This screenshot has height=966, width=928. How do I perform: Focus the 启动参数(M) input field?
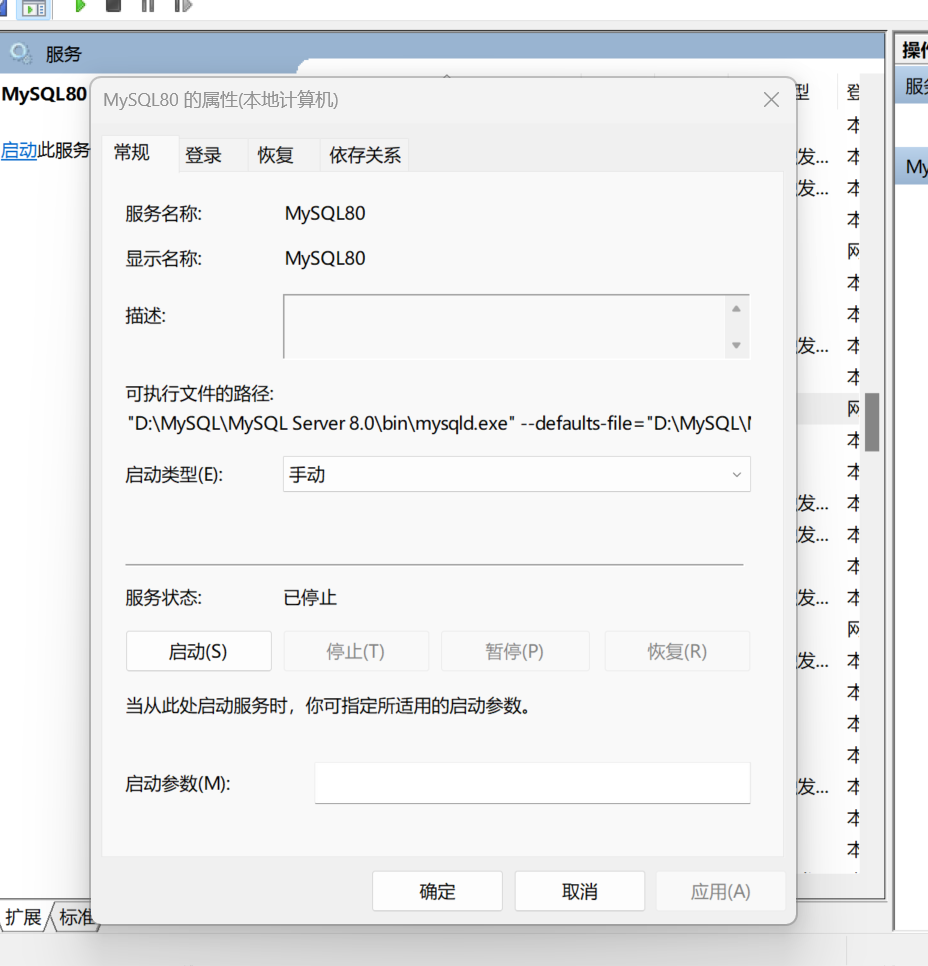point(532,783)
